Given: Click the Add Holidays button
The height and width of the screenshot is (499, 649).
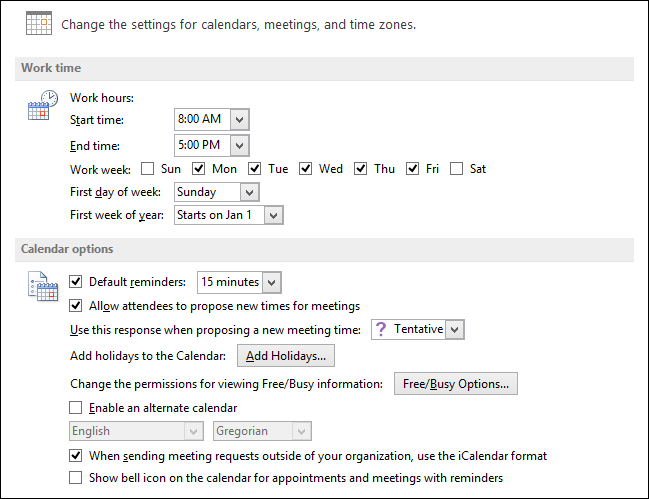Looking at the screenshot, I should click(x=285, y=356).
